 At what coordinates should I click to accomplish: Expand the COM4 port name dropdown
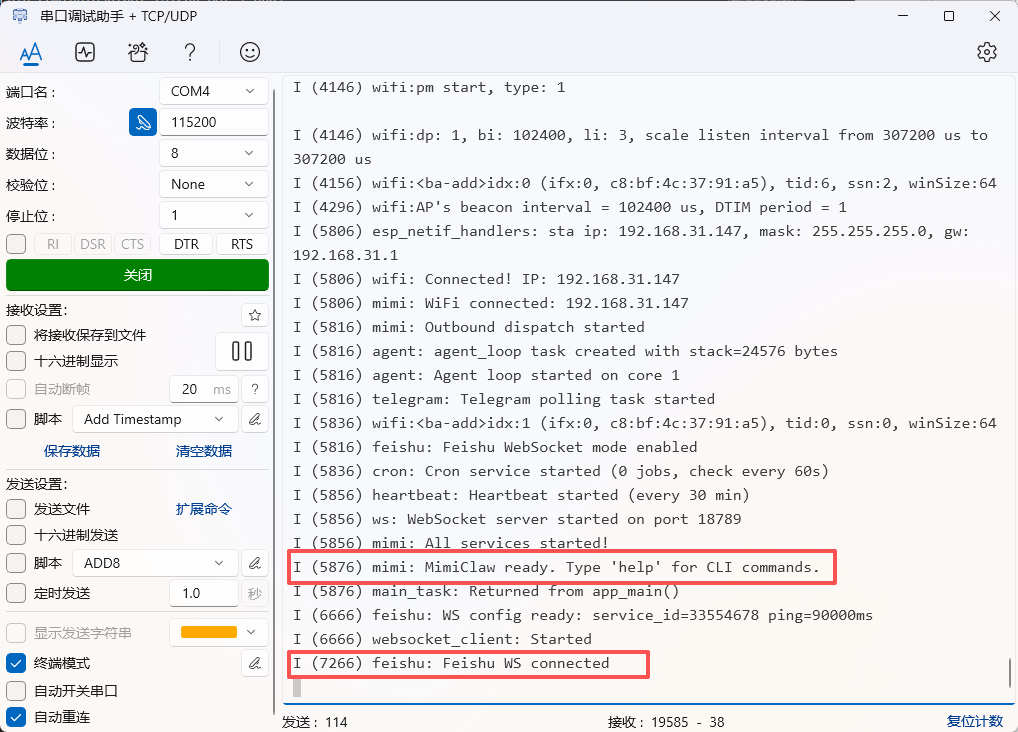(213, 91)
